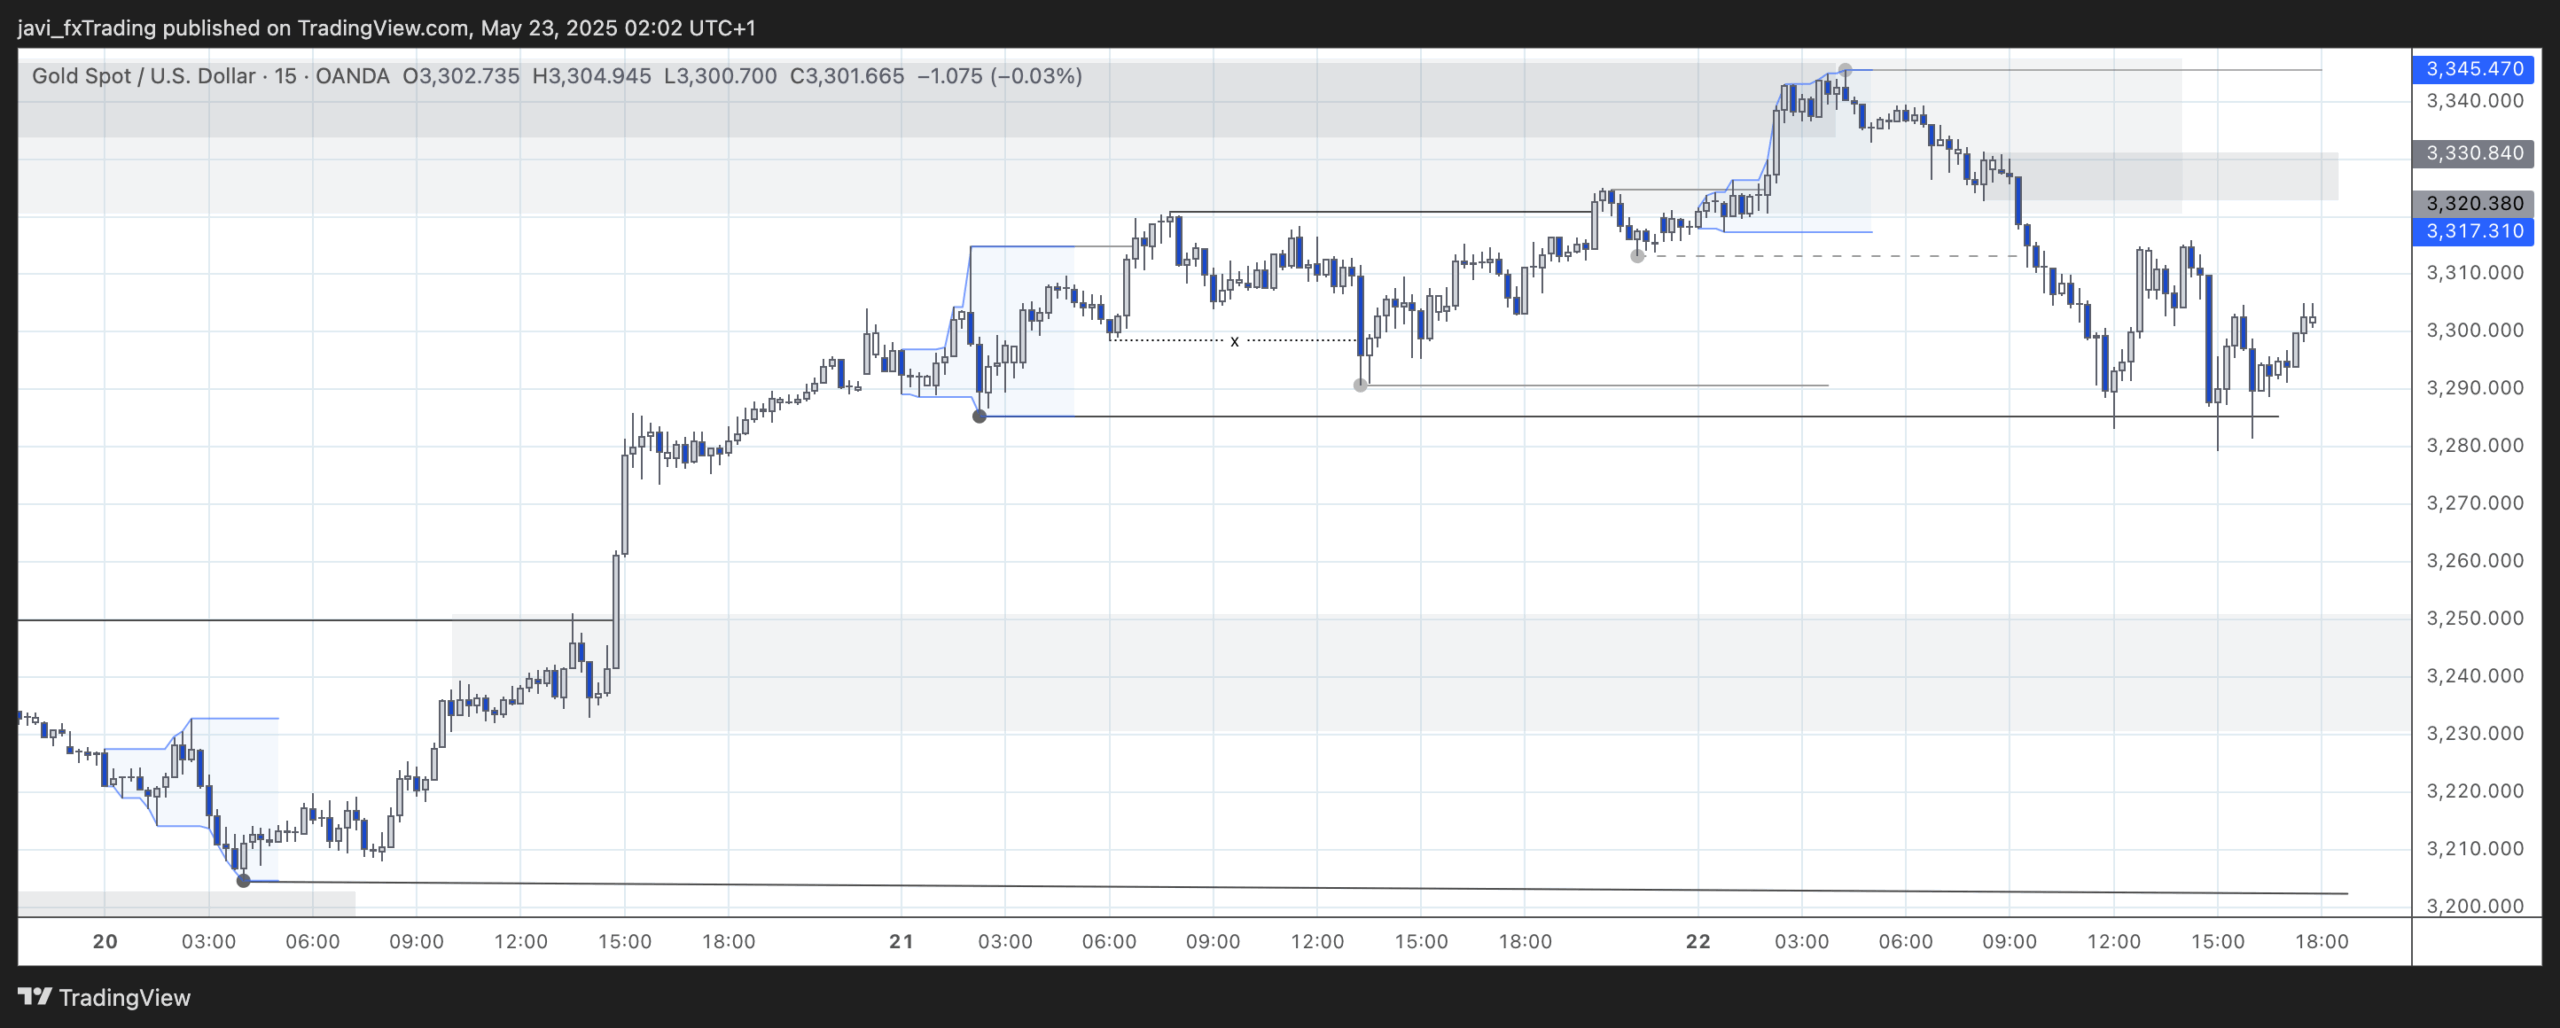Click the 3,317.310 blue price label
This screenshot has height=1028, width=2560.
point(2474,231)
